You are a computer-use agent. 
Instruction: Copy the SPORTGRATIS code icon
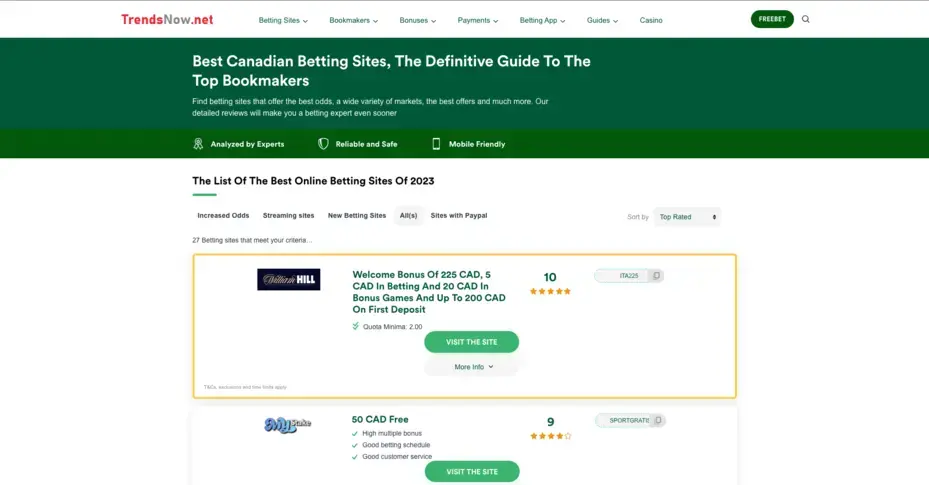pos(658,420)
